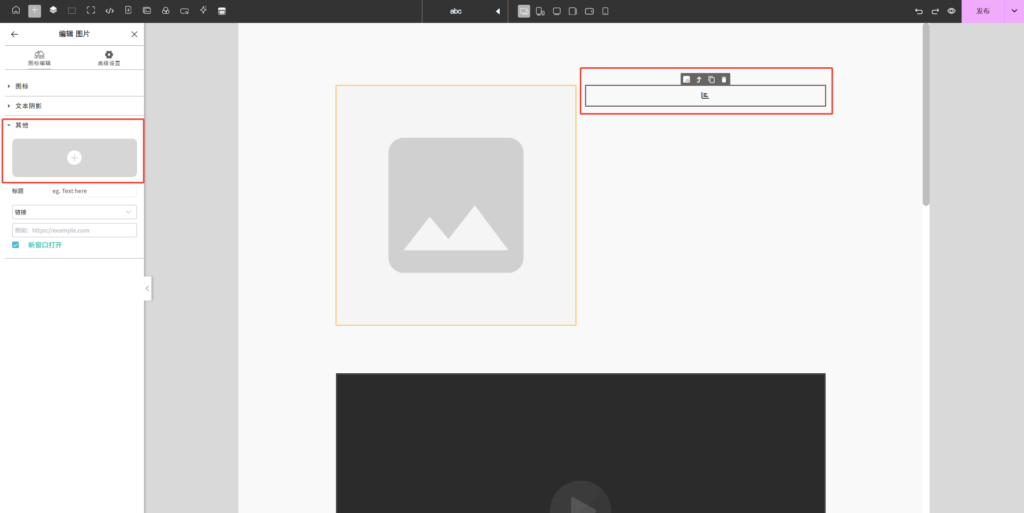
Task: Click the delete icon on widget toolbar
Action: pos(724,79)
